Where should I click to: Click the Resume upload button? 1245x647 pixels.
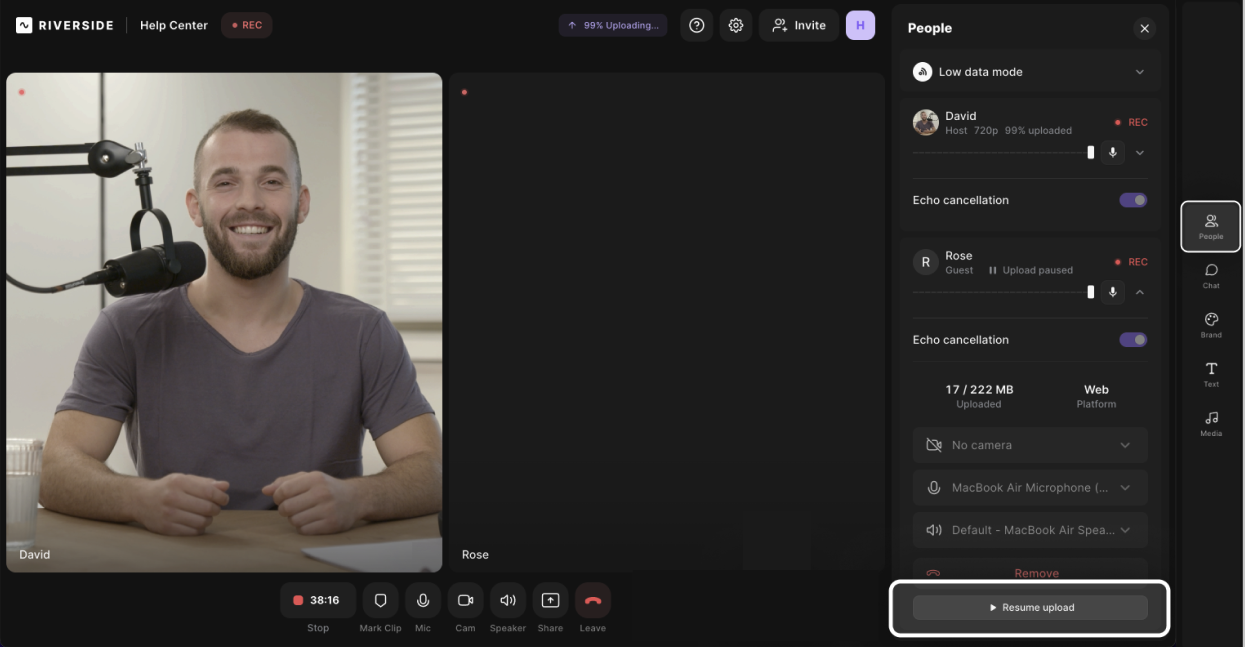(x=1030, y=607)
